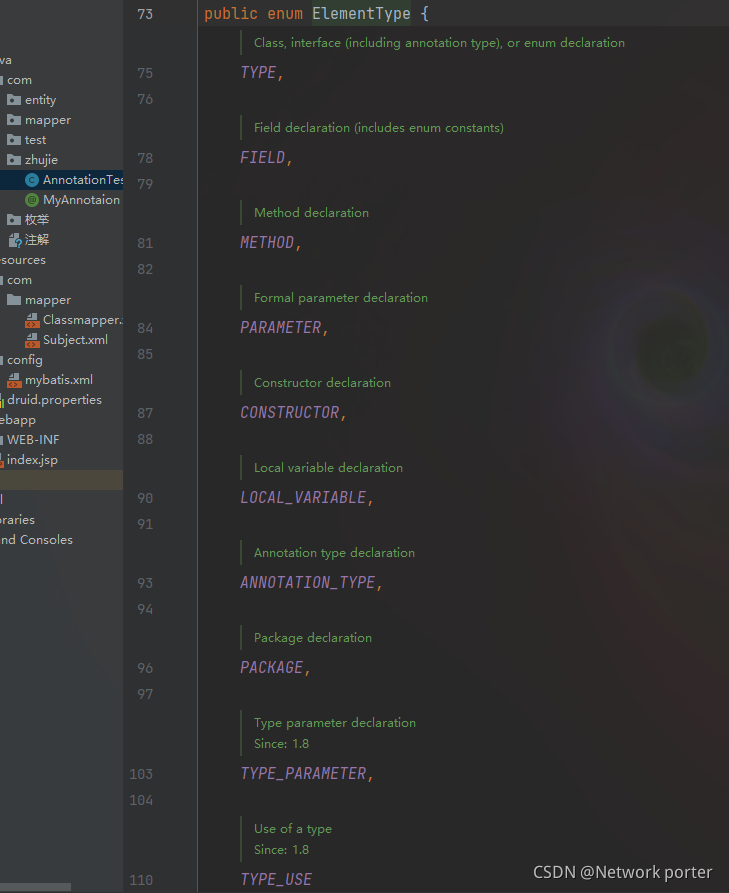The width and height of the screenshot is (729, 893).
Task: Click line number 73 in gutter
Action: click(x=145, y=14)
